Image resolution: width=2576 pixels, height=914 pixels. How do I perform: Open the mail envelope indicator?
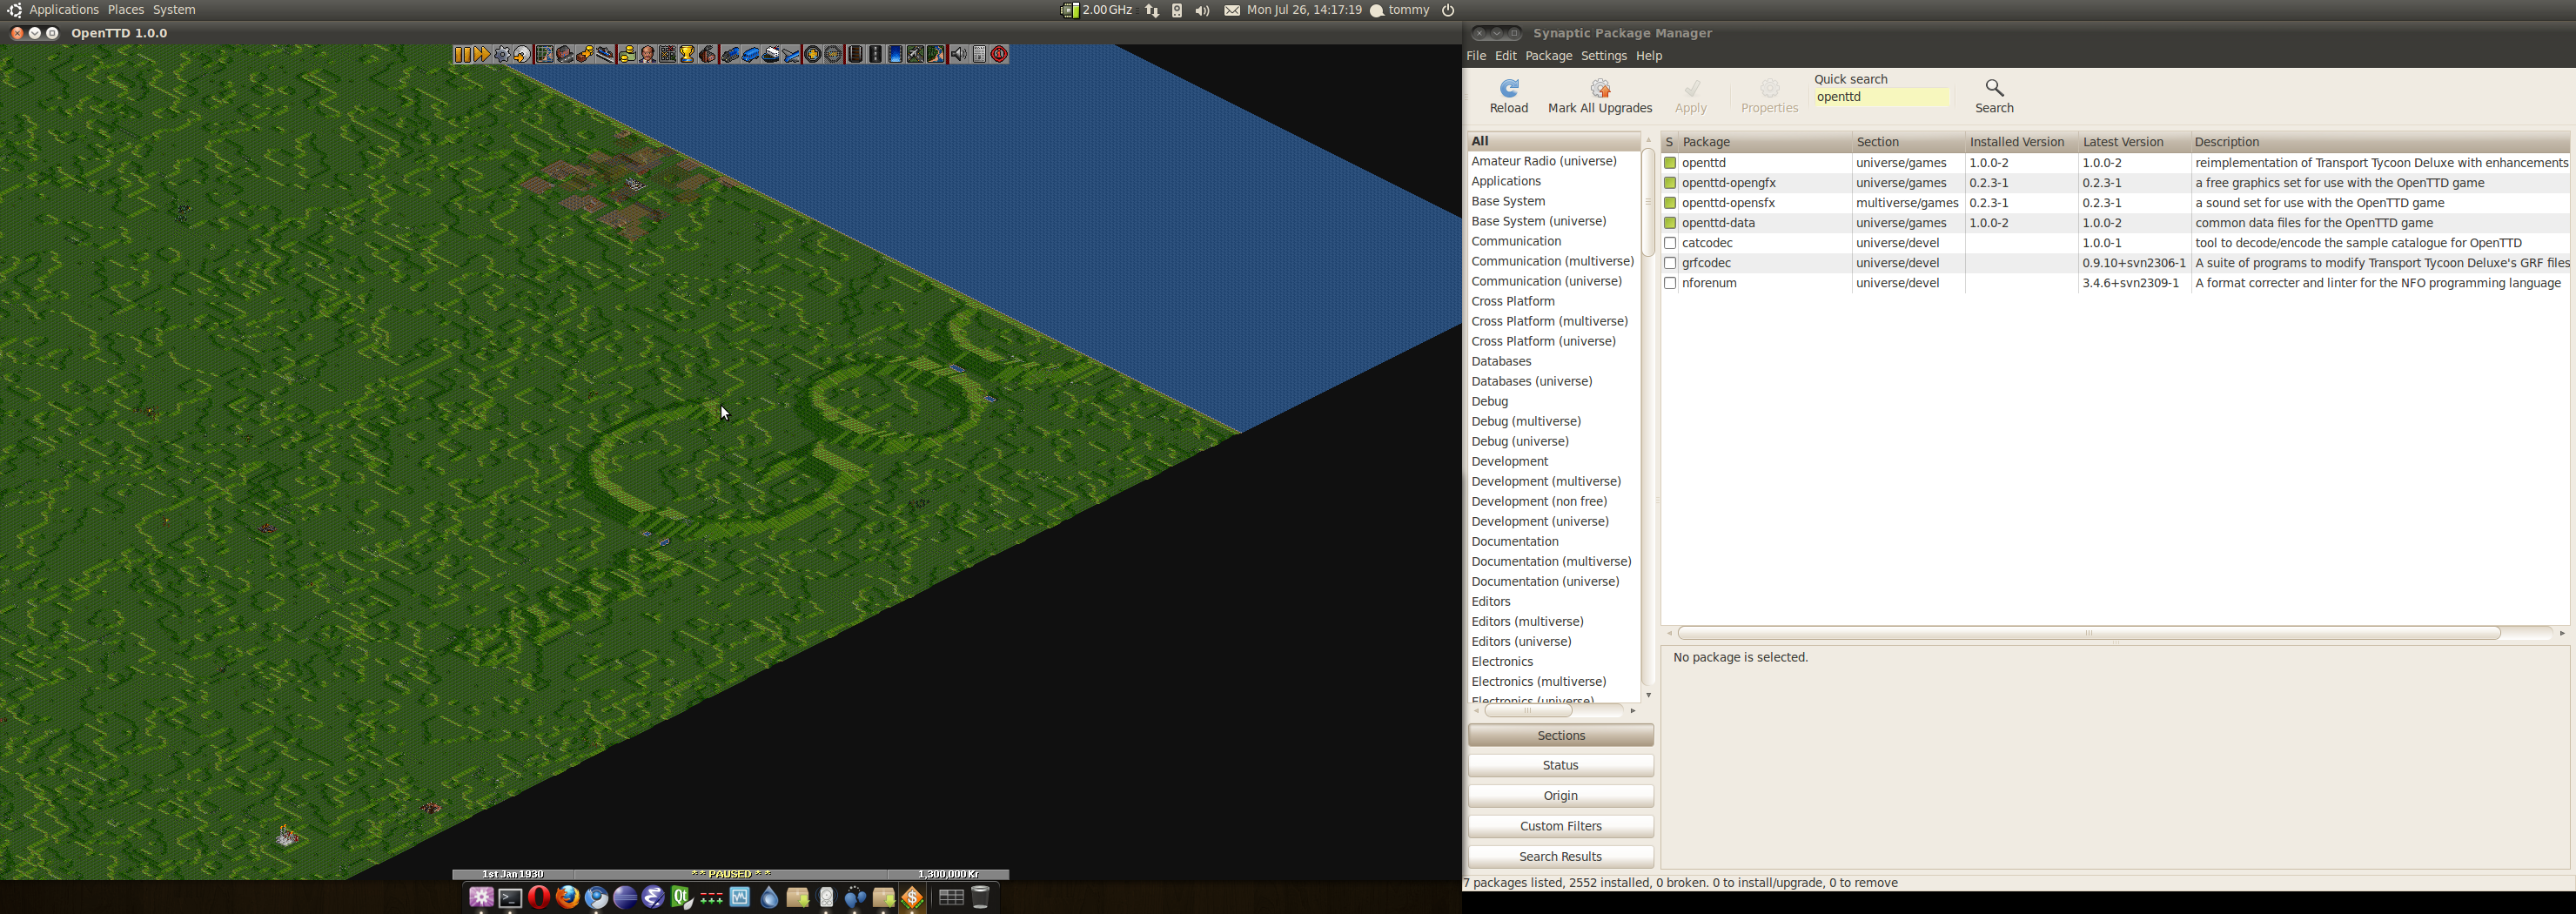(1232, 10)
